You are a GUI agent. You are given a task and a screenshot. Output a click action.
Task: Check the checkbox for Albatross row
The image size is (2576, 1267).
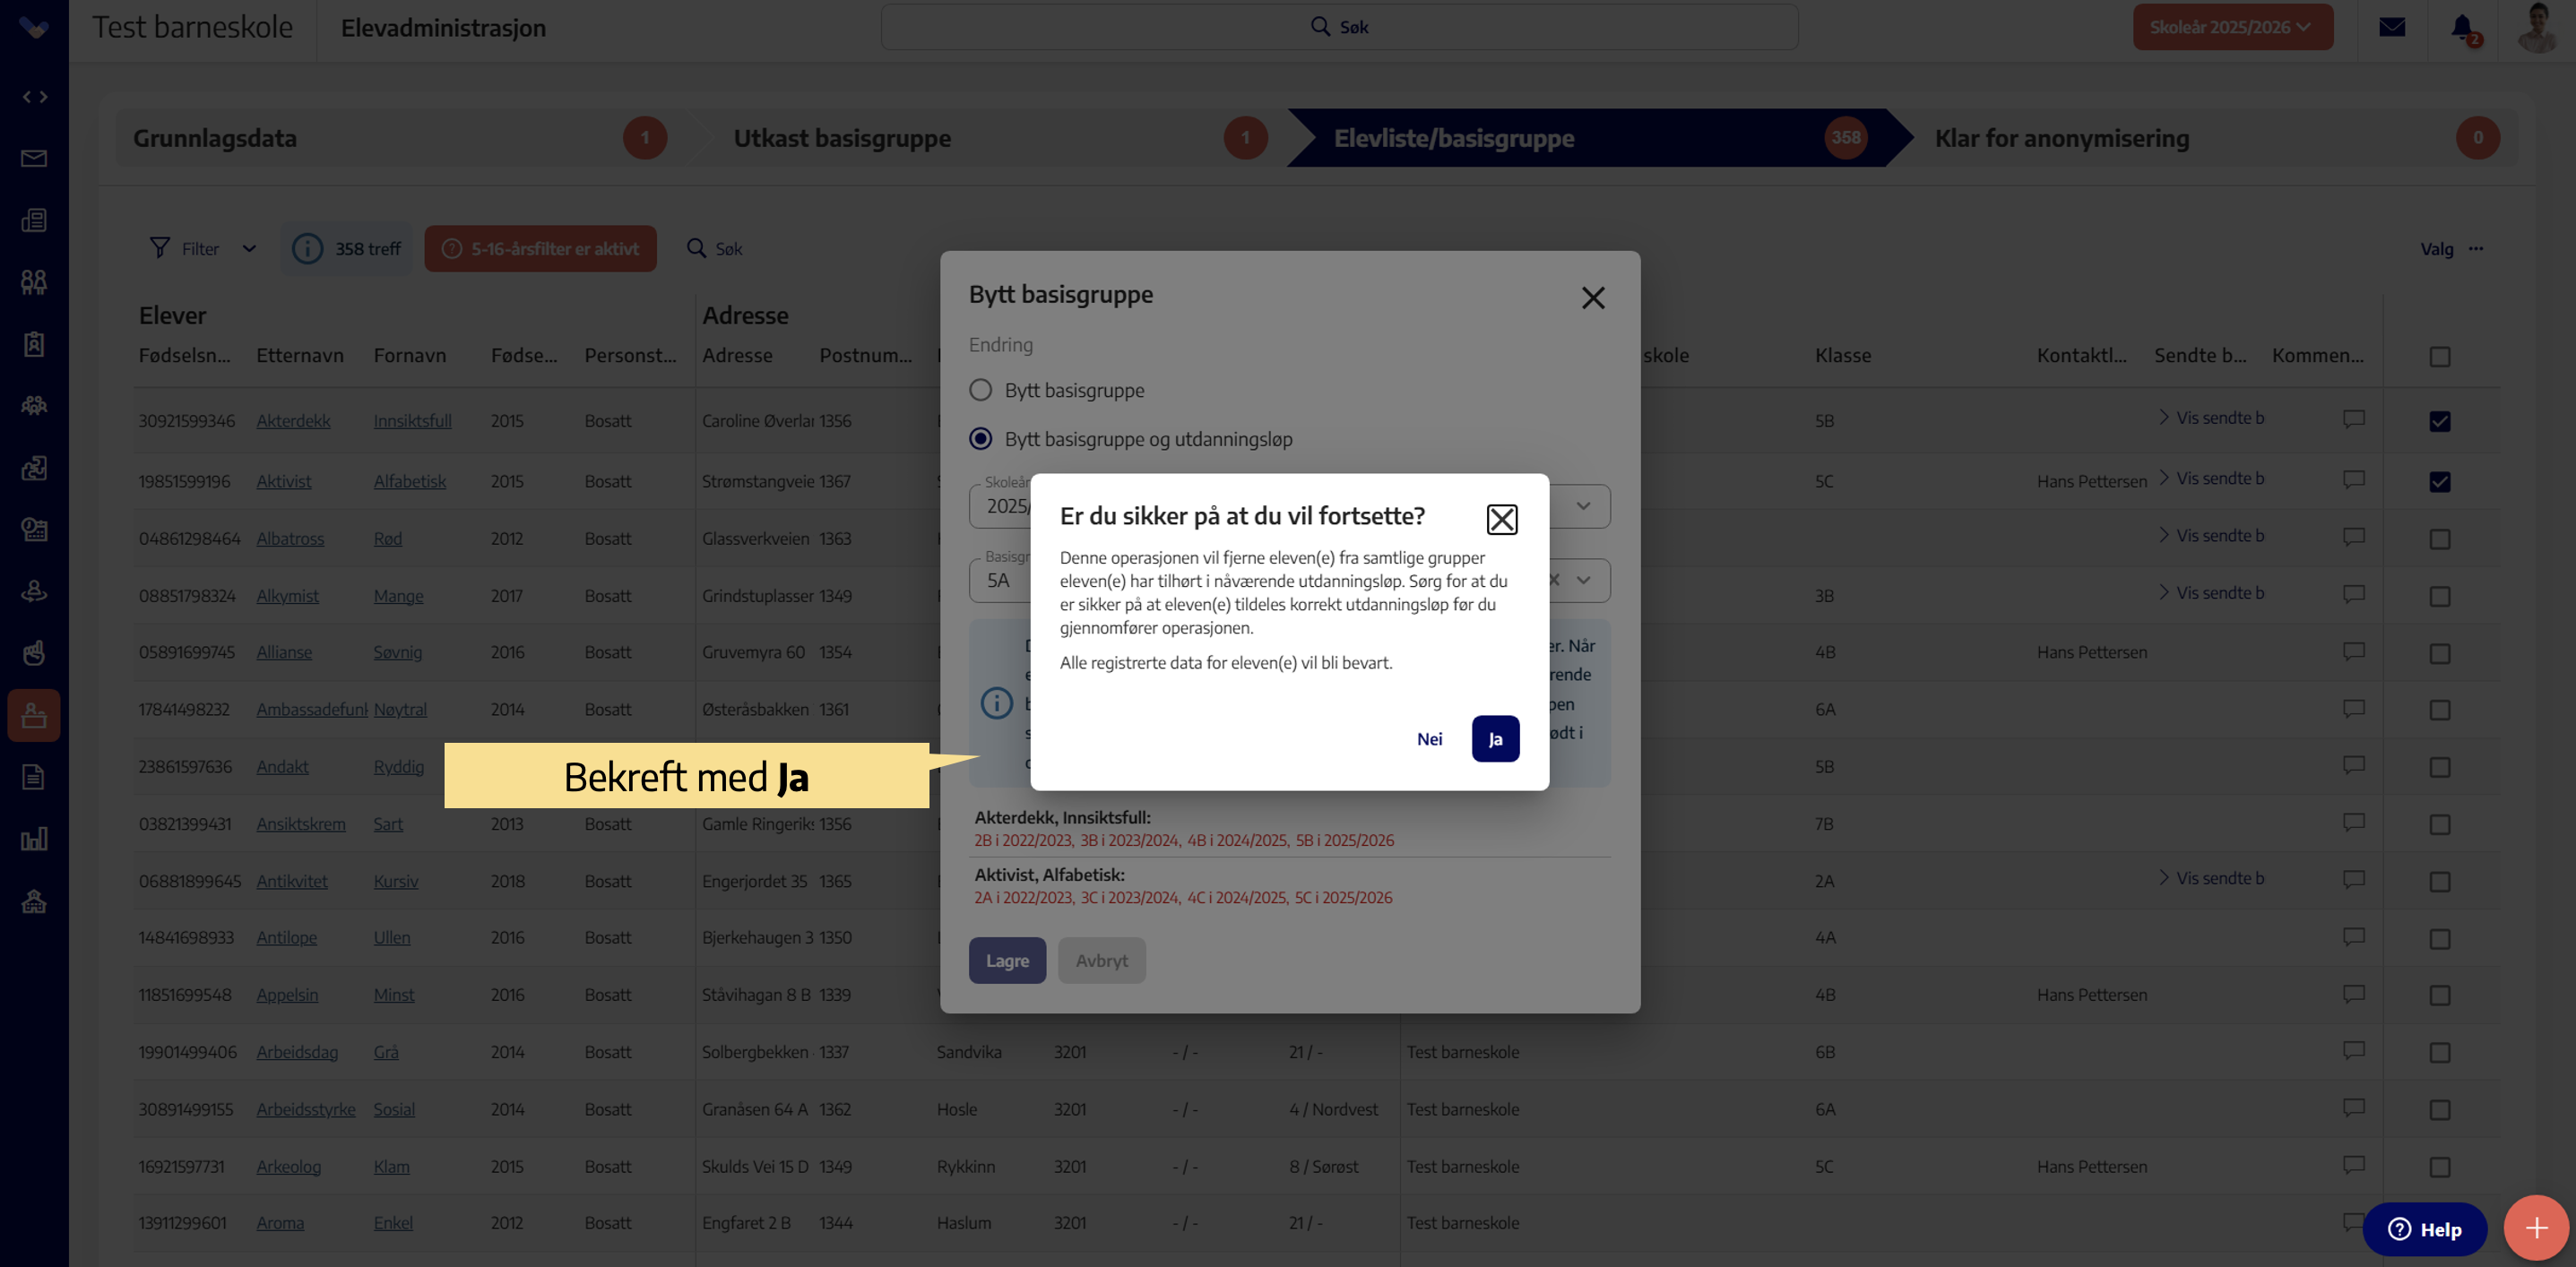[2440, 539]
